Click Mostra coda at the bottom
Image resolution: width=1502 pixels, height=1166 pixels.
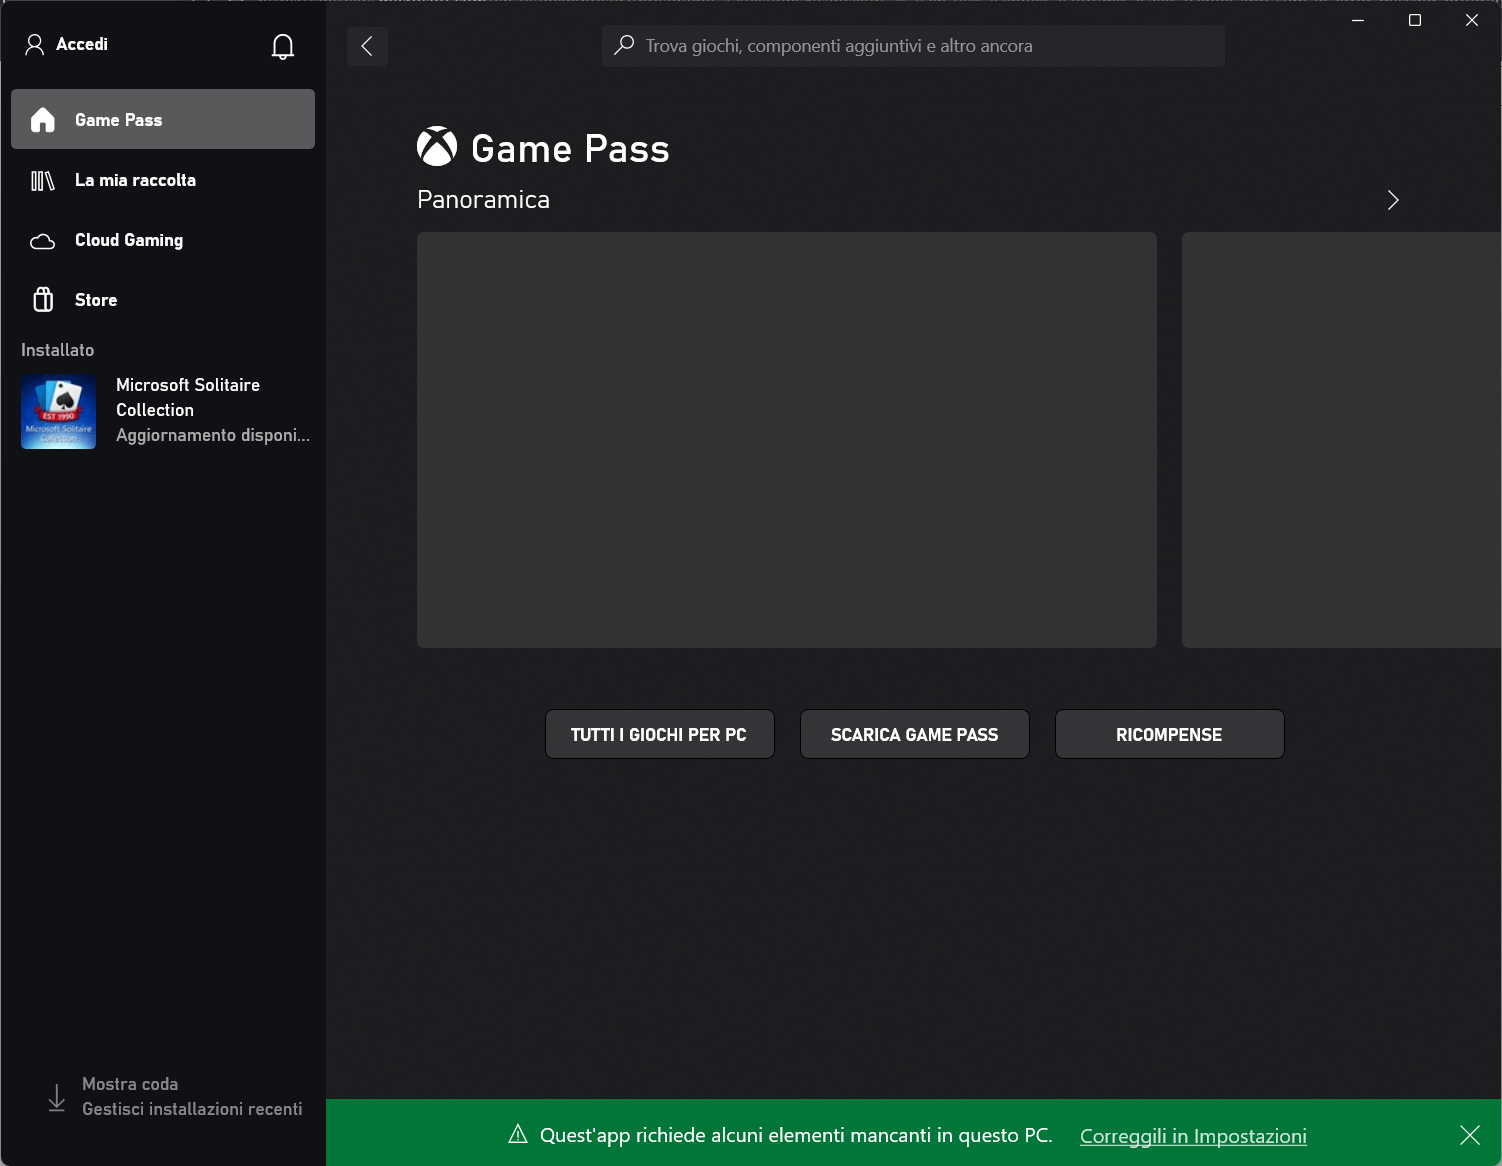click(130, 1084)
